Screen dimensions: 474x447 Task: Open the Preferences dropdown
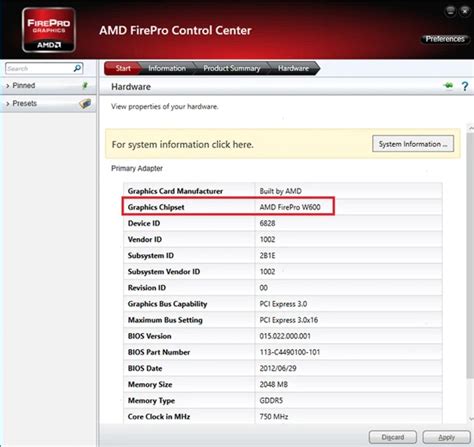pos(445,39)
